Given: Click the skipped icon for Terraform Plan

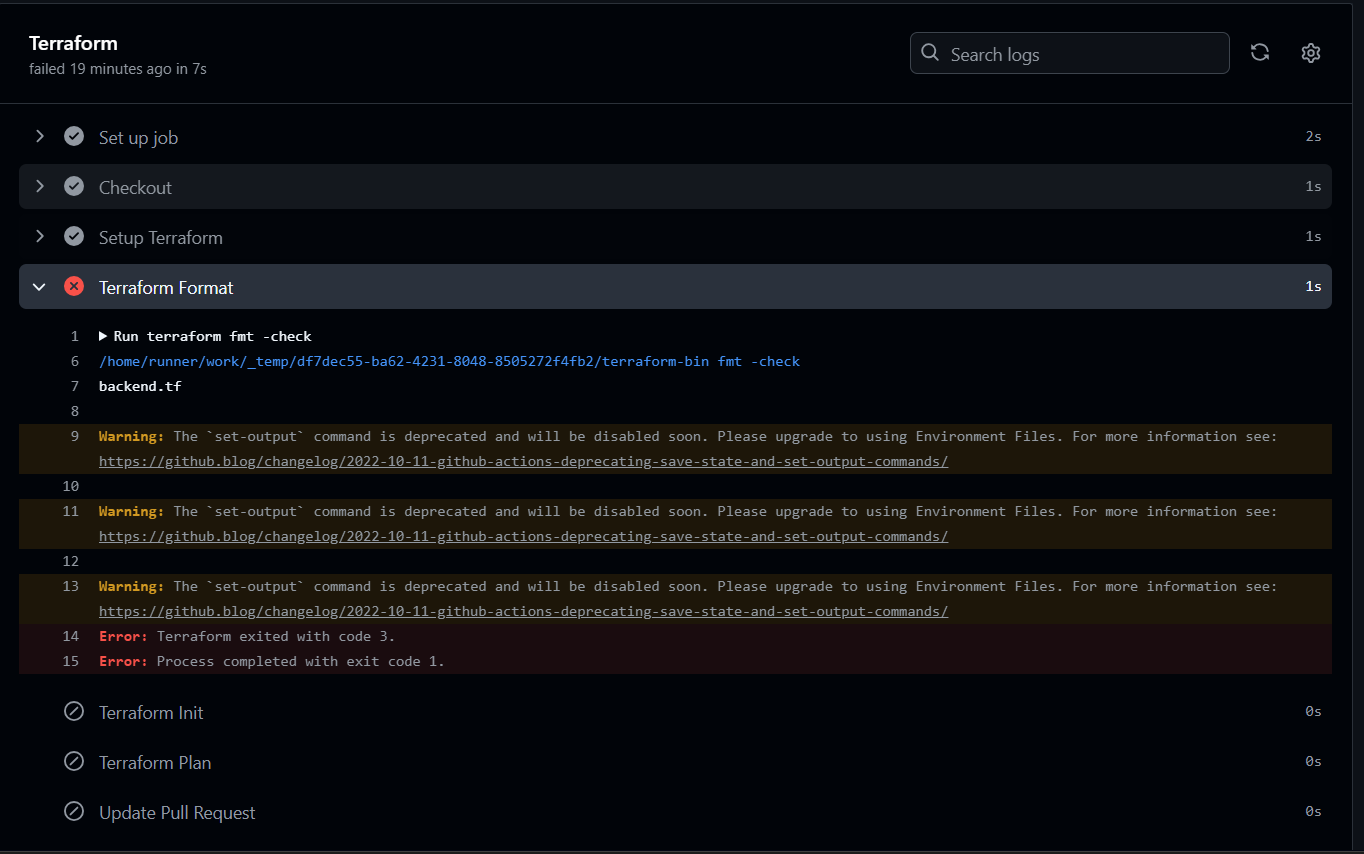Looking at the screenshot, I should click(x=74, y=761).
